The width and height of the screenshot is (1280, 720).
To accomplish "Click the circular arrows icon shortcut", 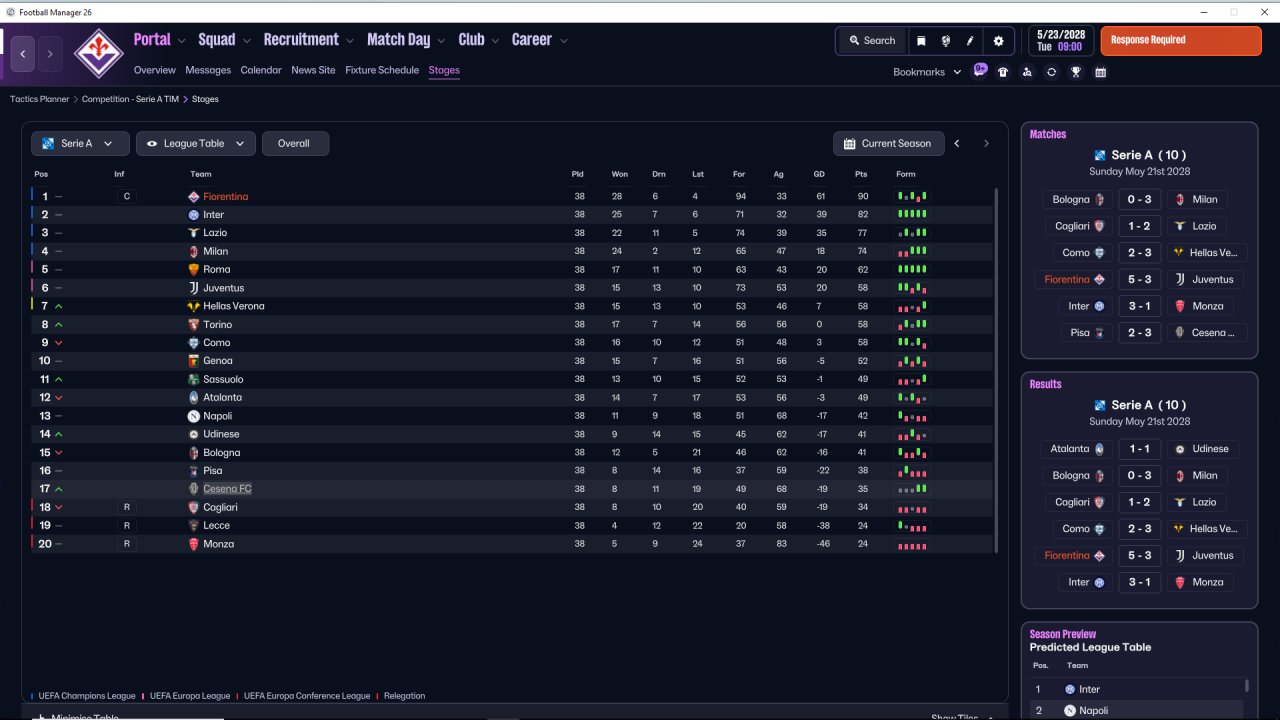I will tap(1051, 72).
